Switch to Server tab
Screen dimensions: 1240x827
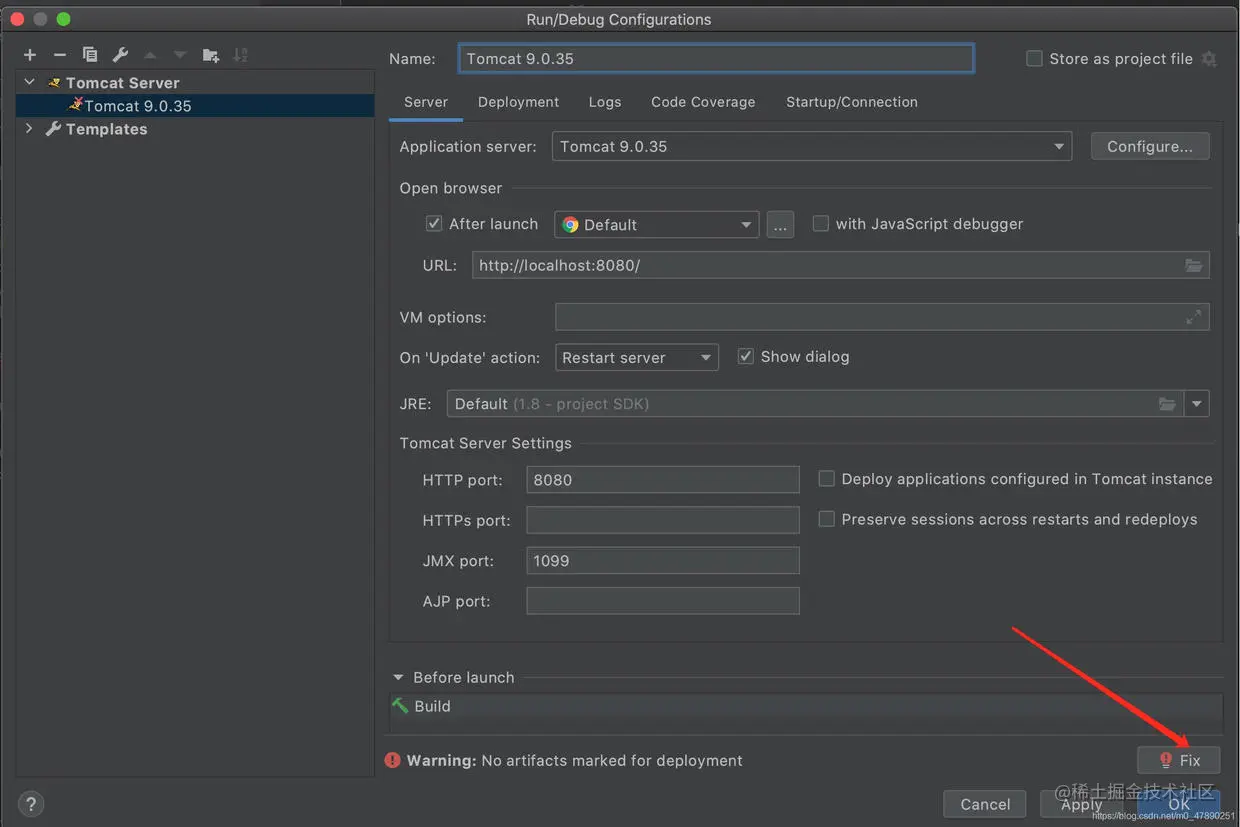(426, 102)
